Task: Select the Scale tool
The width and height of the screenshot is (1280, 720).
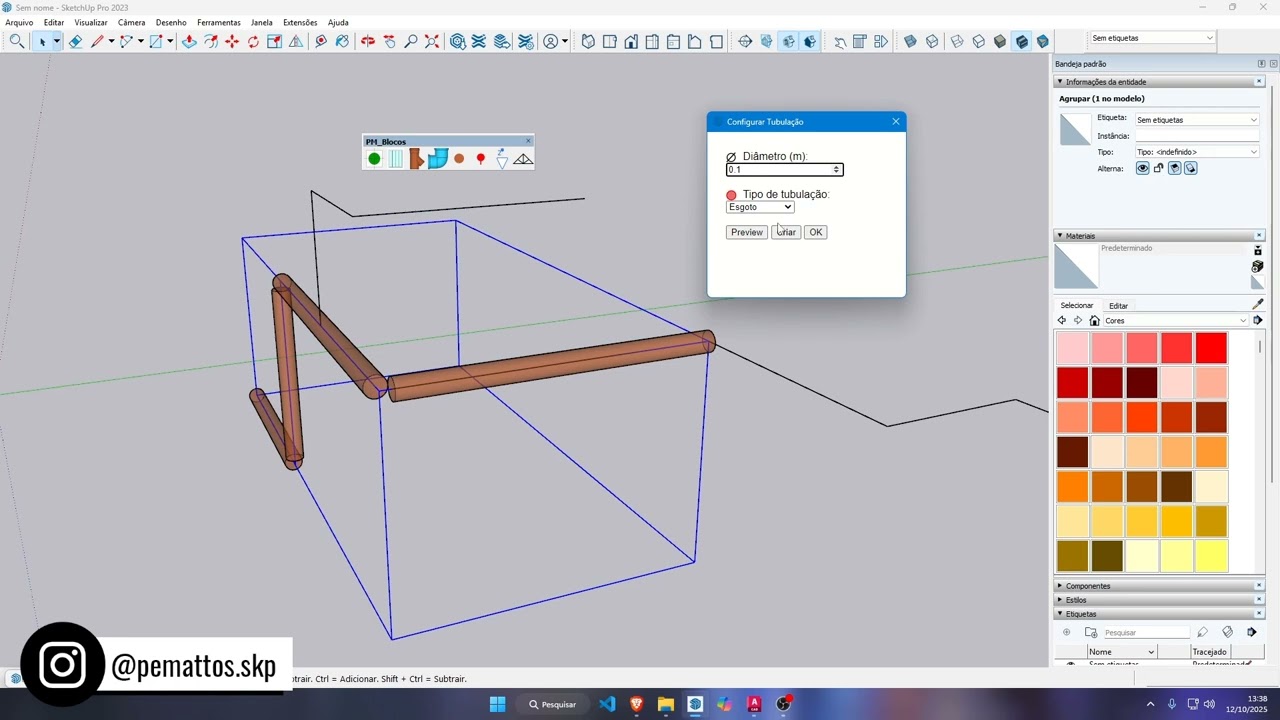Action: coord(274,41)
